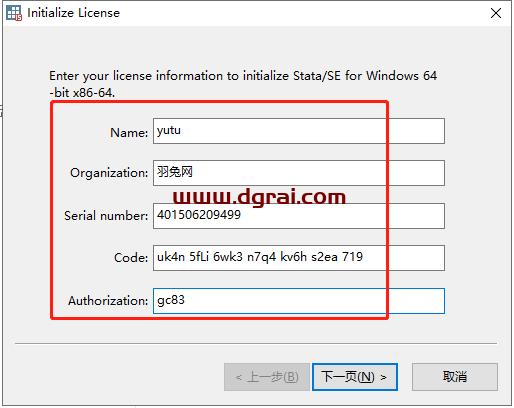
Task: Select the Authorization field with gc83
Action: [x=299, y=301]
